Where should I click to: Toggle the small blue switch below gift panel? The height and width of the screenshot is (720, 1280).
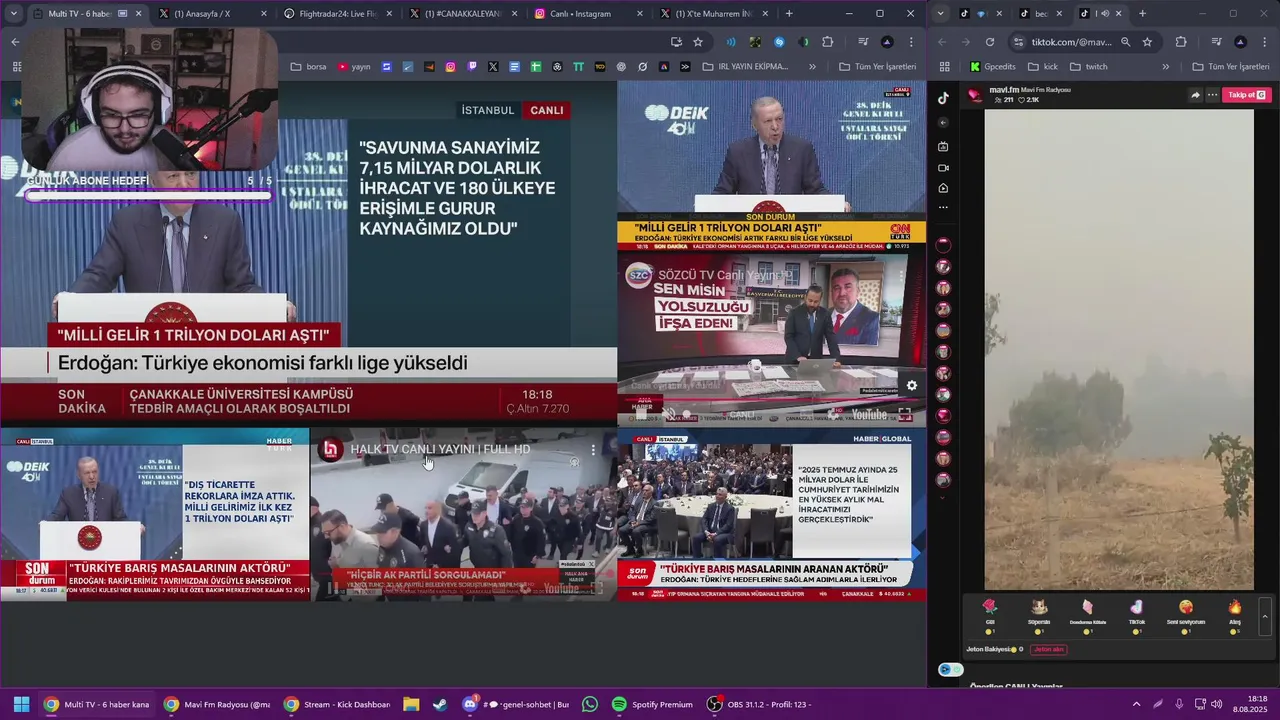coord(950,670)
